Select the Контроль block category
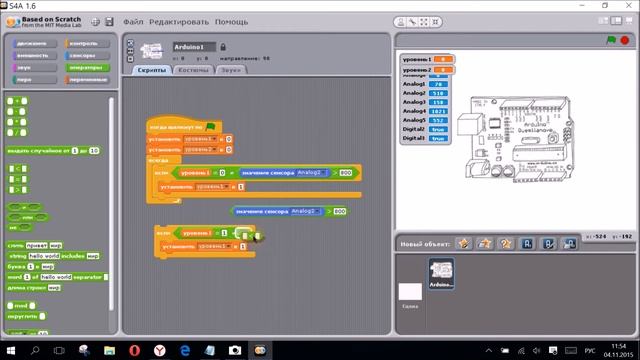640x360 pixels. tap(87, 43)
